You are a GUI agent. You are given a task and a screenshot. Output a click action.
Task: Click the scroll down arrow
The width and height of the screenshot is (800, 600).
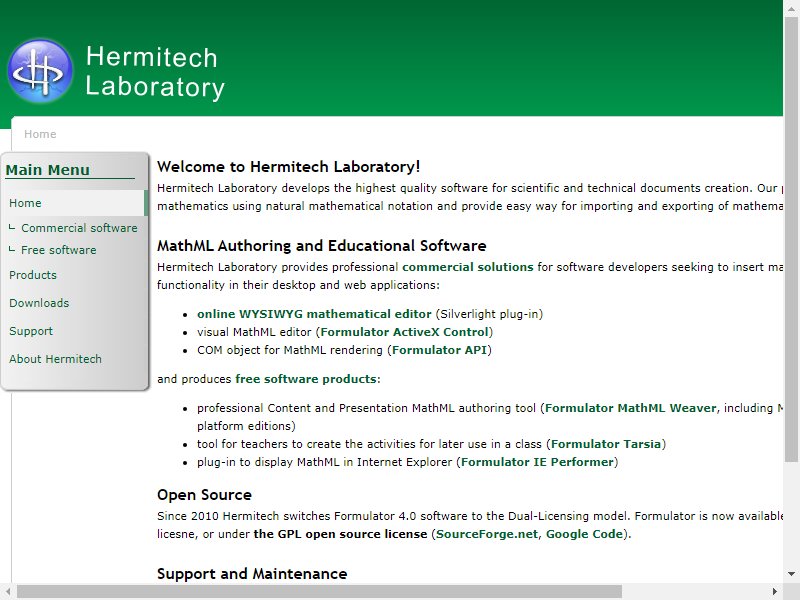pos(791,574)
